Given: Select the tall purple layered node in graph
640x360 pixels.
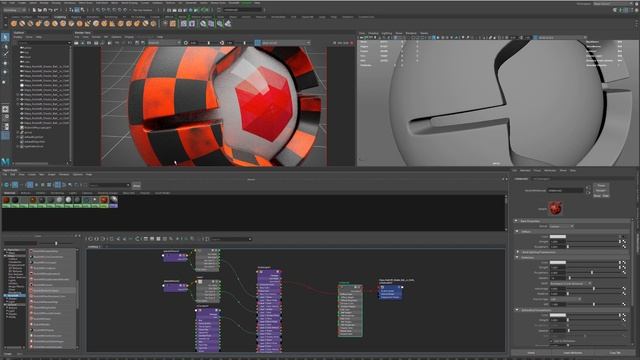Looking at the screenshot, I should (269, 311).
